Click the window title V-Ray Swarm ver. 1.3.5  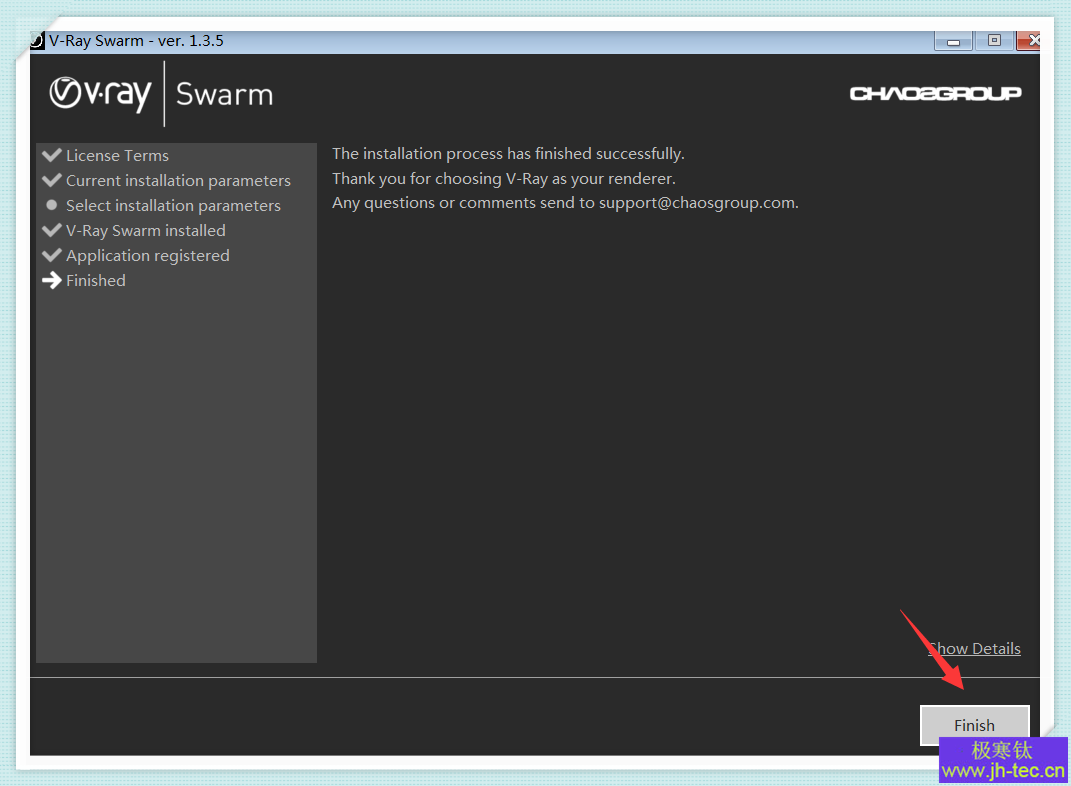coord(136,41)
